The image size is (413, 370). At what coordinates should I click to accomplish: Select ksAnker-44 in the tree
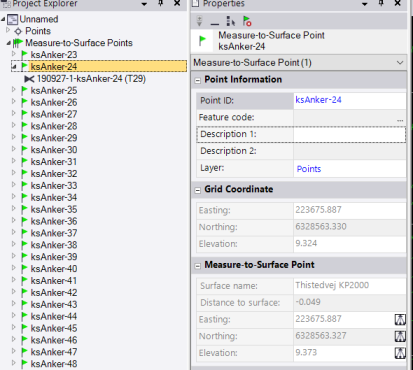[x=54, y=316]
